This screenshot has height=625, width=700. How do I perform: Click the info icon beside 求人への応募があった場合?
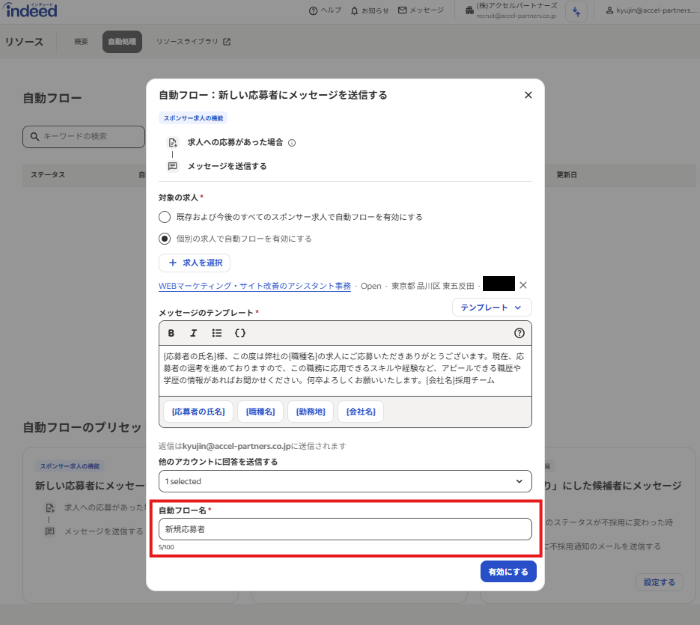pos(292,143)
